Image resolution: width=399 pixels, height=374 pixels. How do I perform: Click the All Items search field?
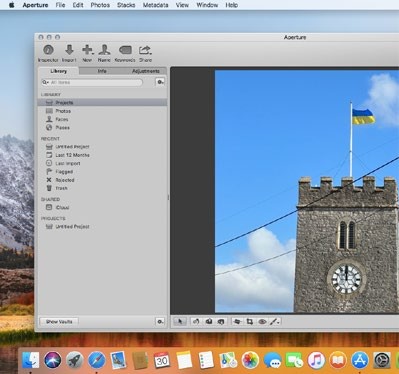(92, 82)
